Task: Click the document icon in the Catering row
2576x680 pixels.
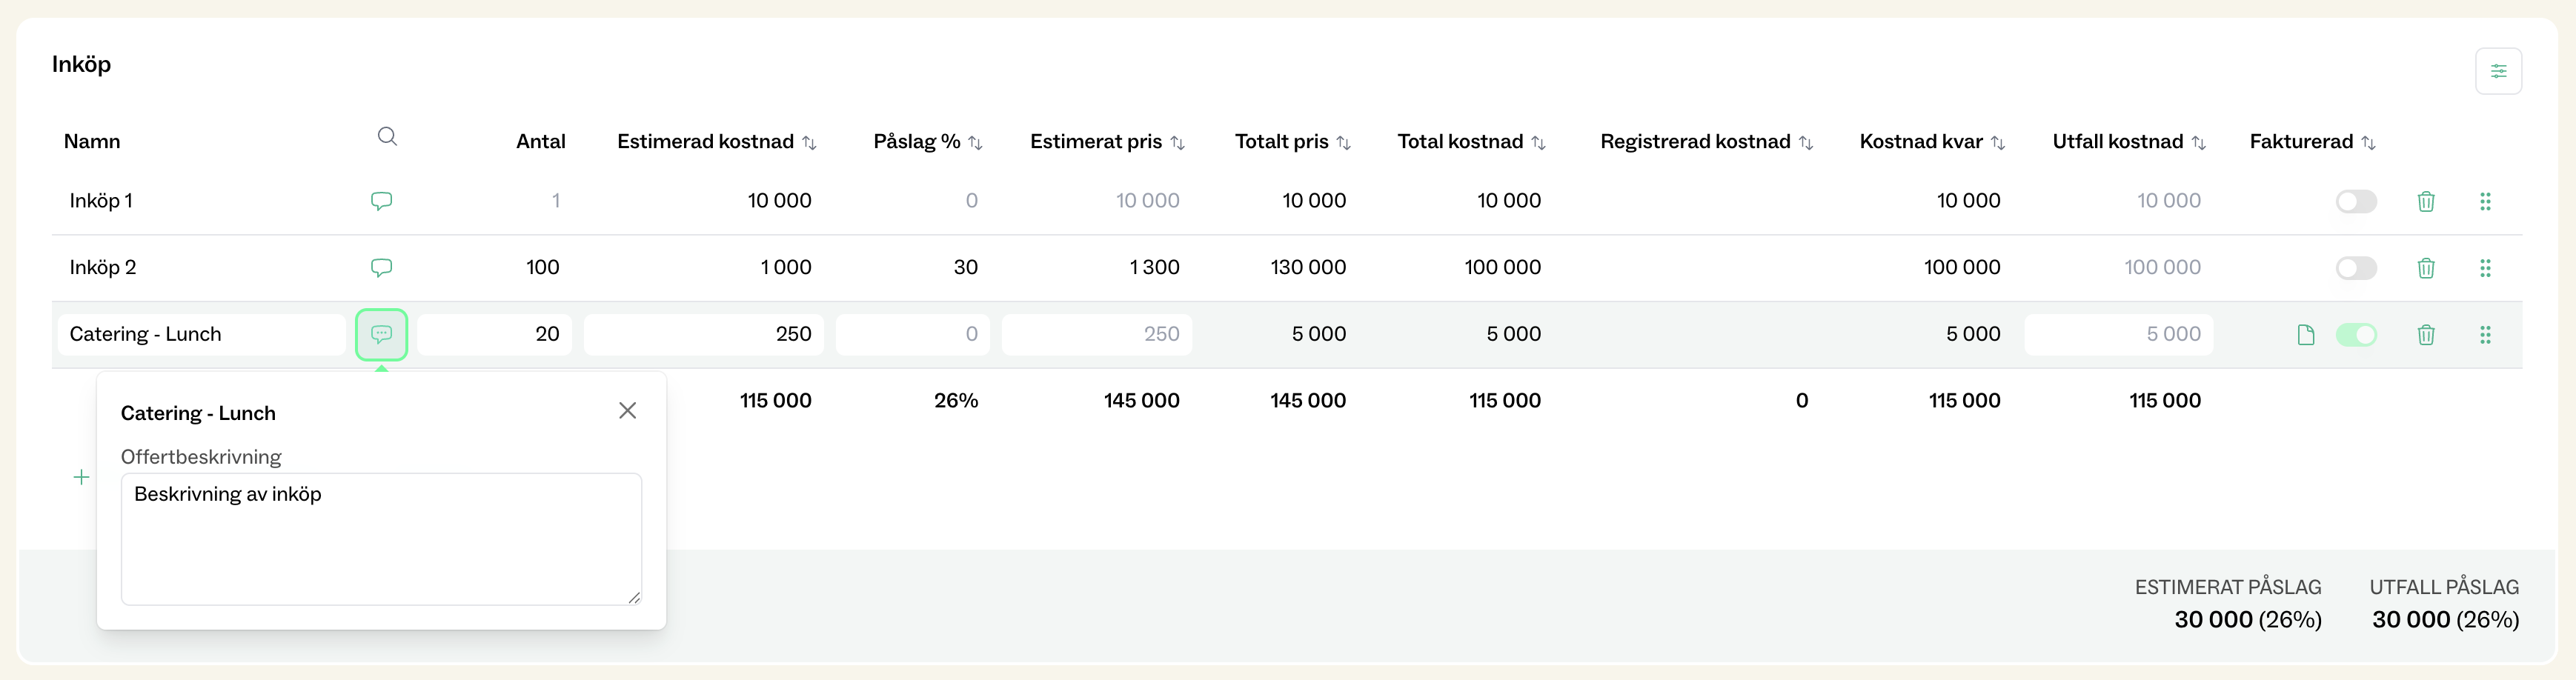Action: point(2305,335)
